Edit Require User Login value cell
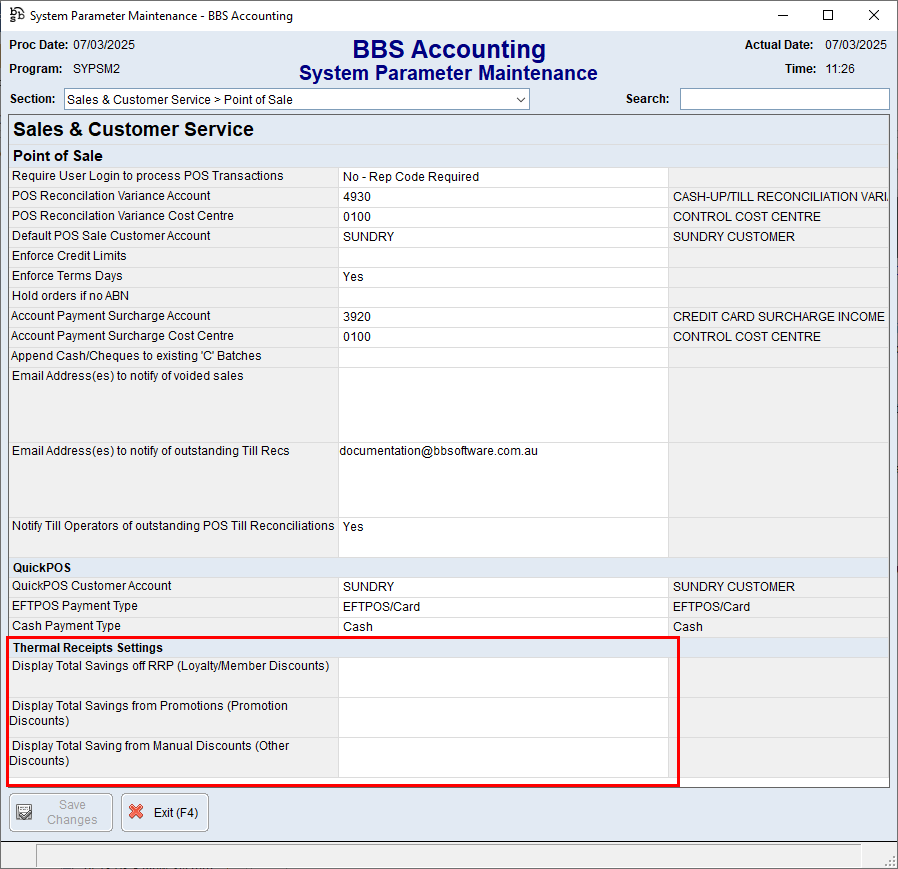The image size is (898, 869). point(502,177)
